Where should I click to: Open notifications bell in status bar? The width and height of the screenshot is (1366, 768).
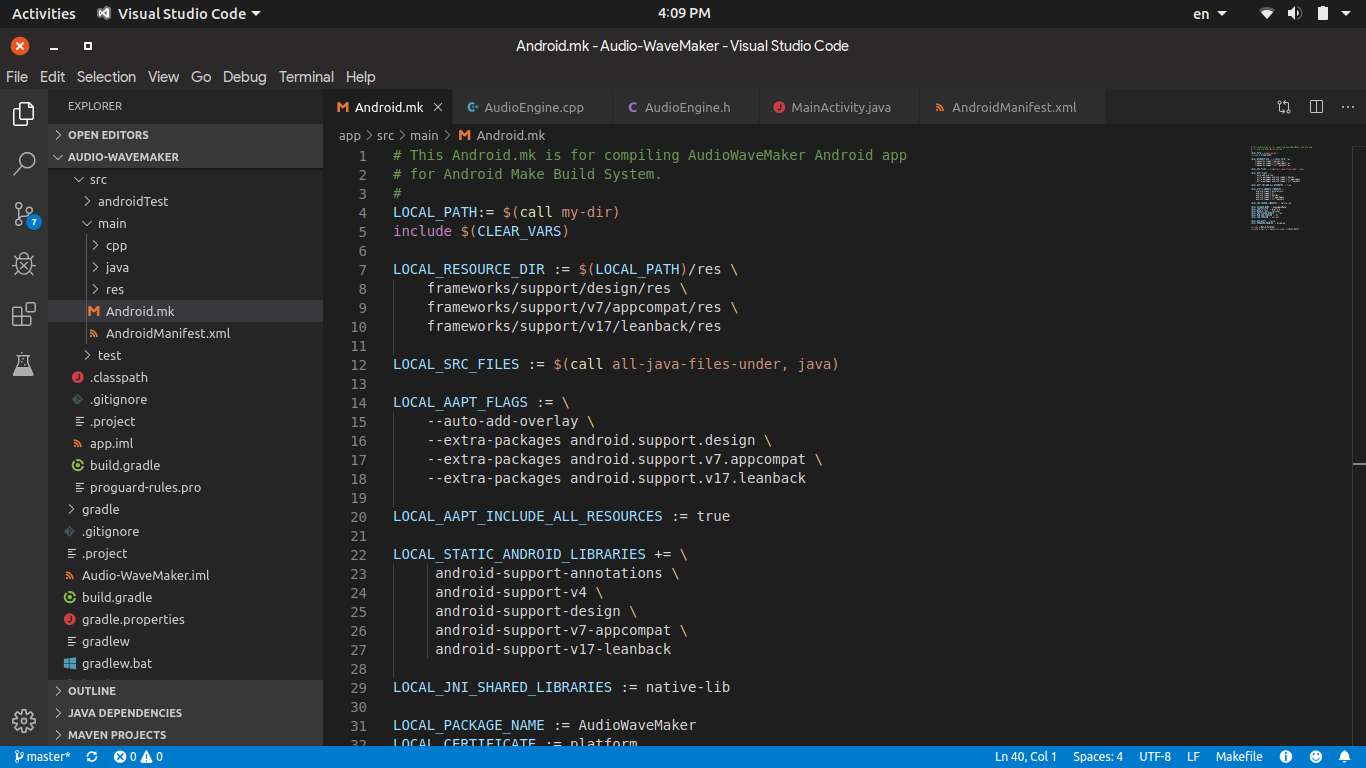pyautogui.click(x=1346, y=757)
